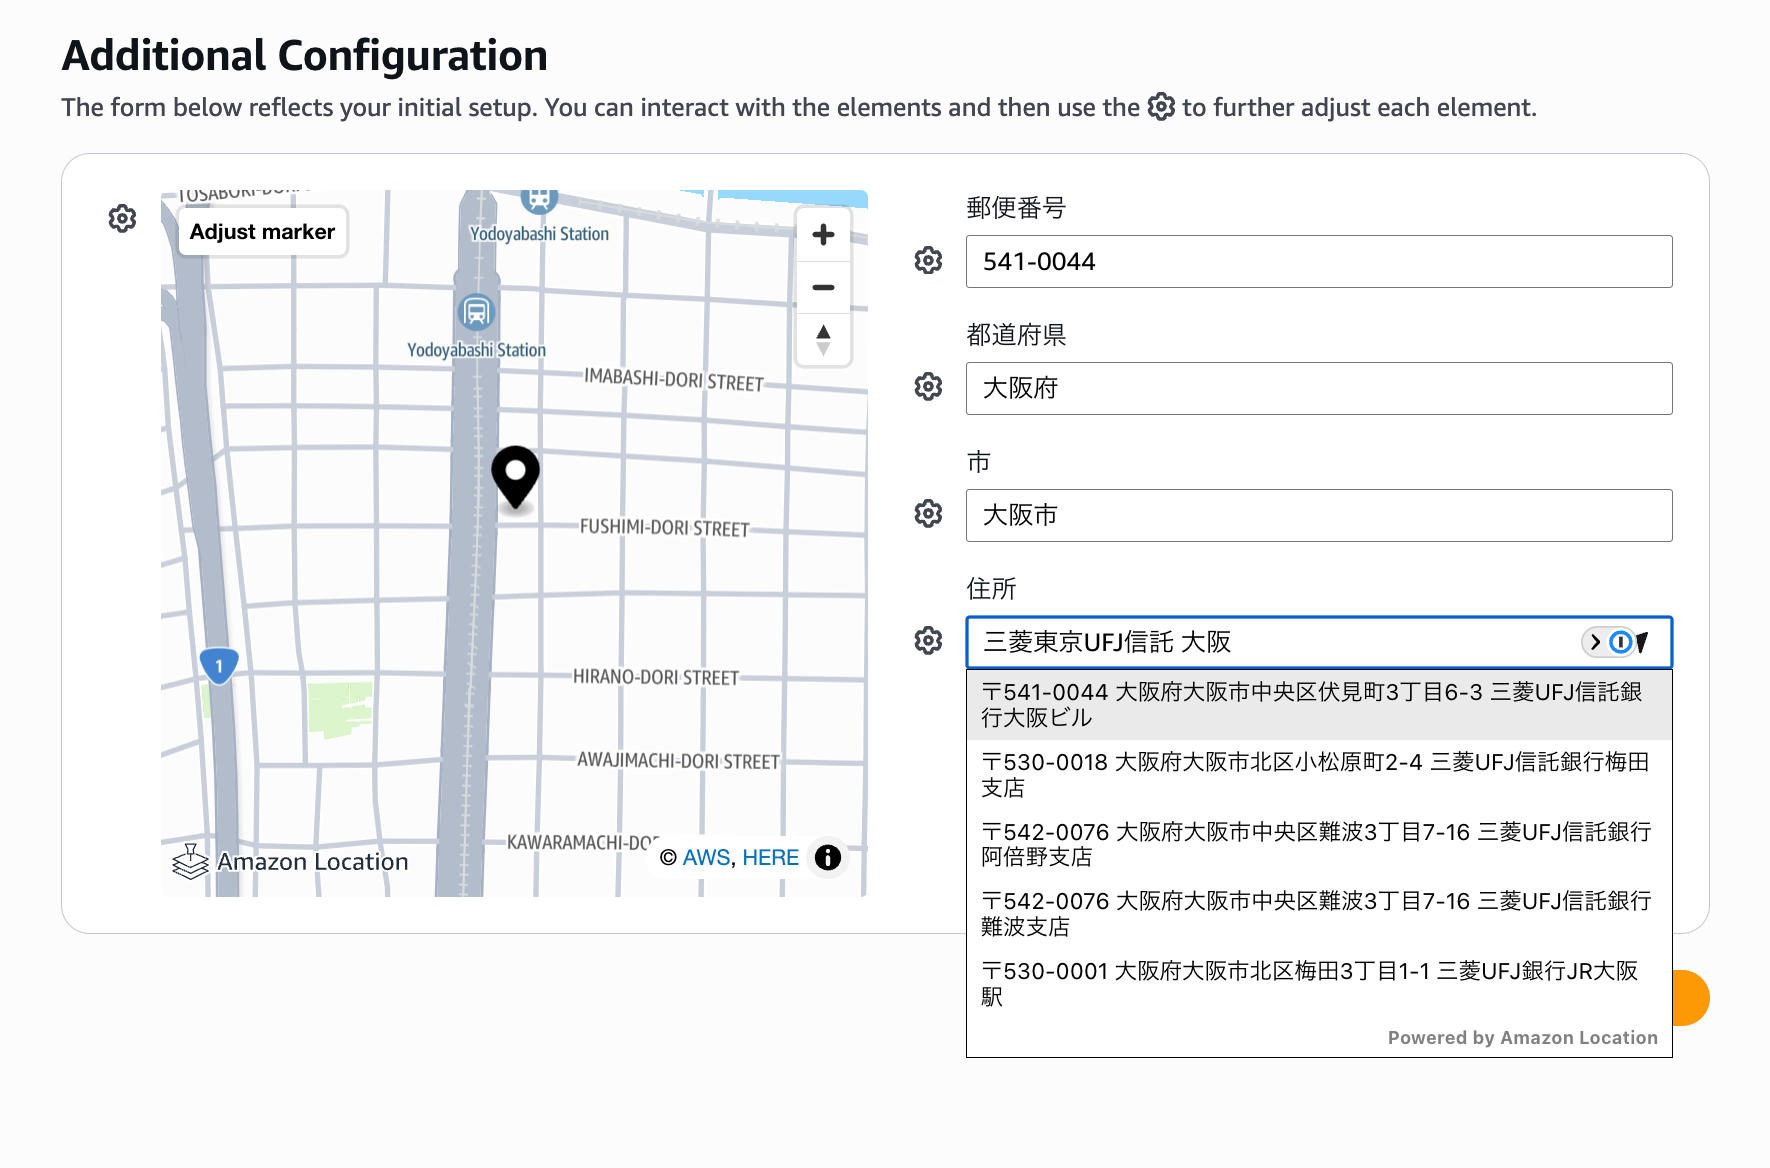Screen dimensions: 1770x1168
Task: Click the 住所 field label
Action: 991,589
